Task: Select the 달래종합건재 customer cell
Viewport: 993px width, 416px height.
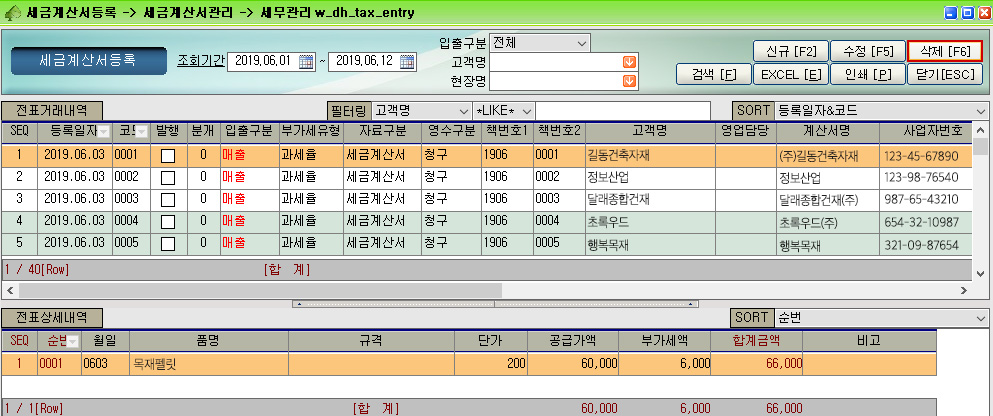Action: coord(650,199)
